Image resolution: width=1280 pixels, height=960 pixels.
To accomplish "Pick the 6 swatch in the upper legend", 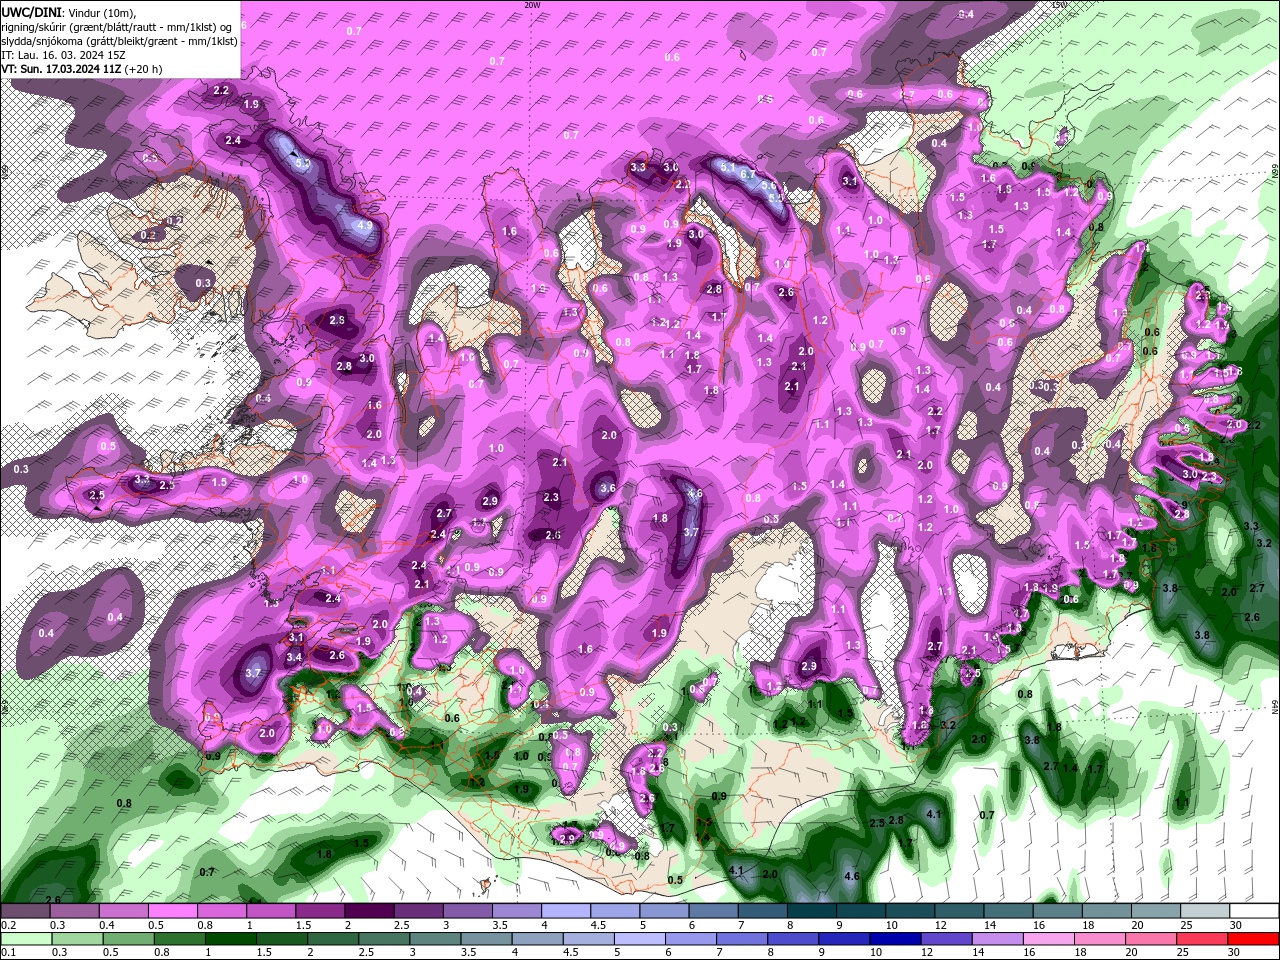I will [712, 911].
